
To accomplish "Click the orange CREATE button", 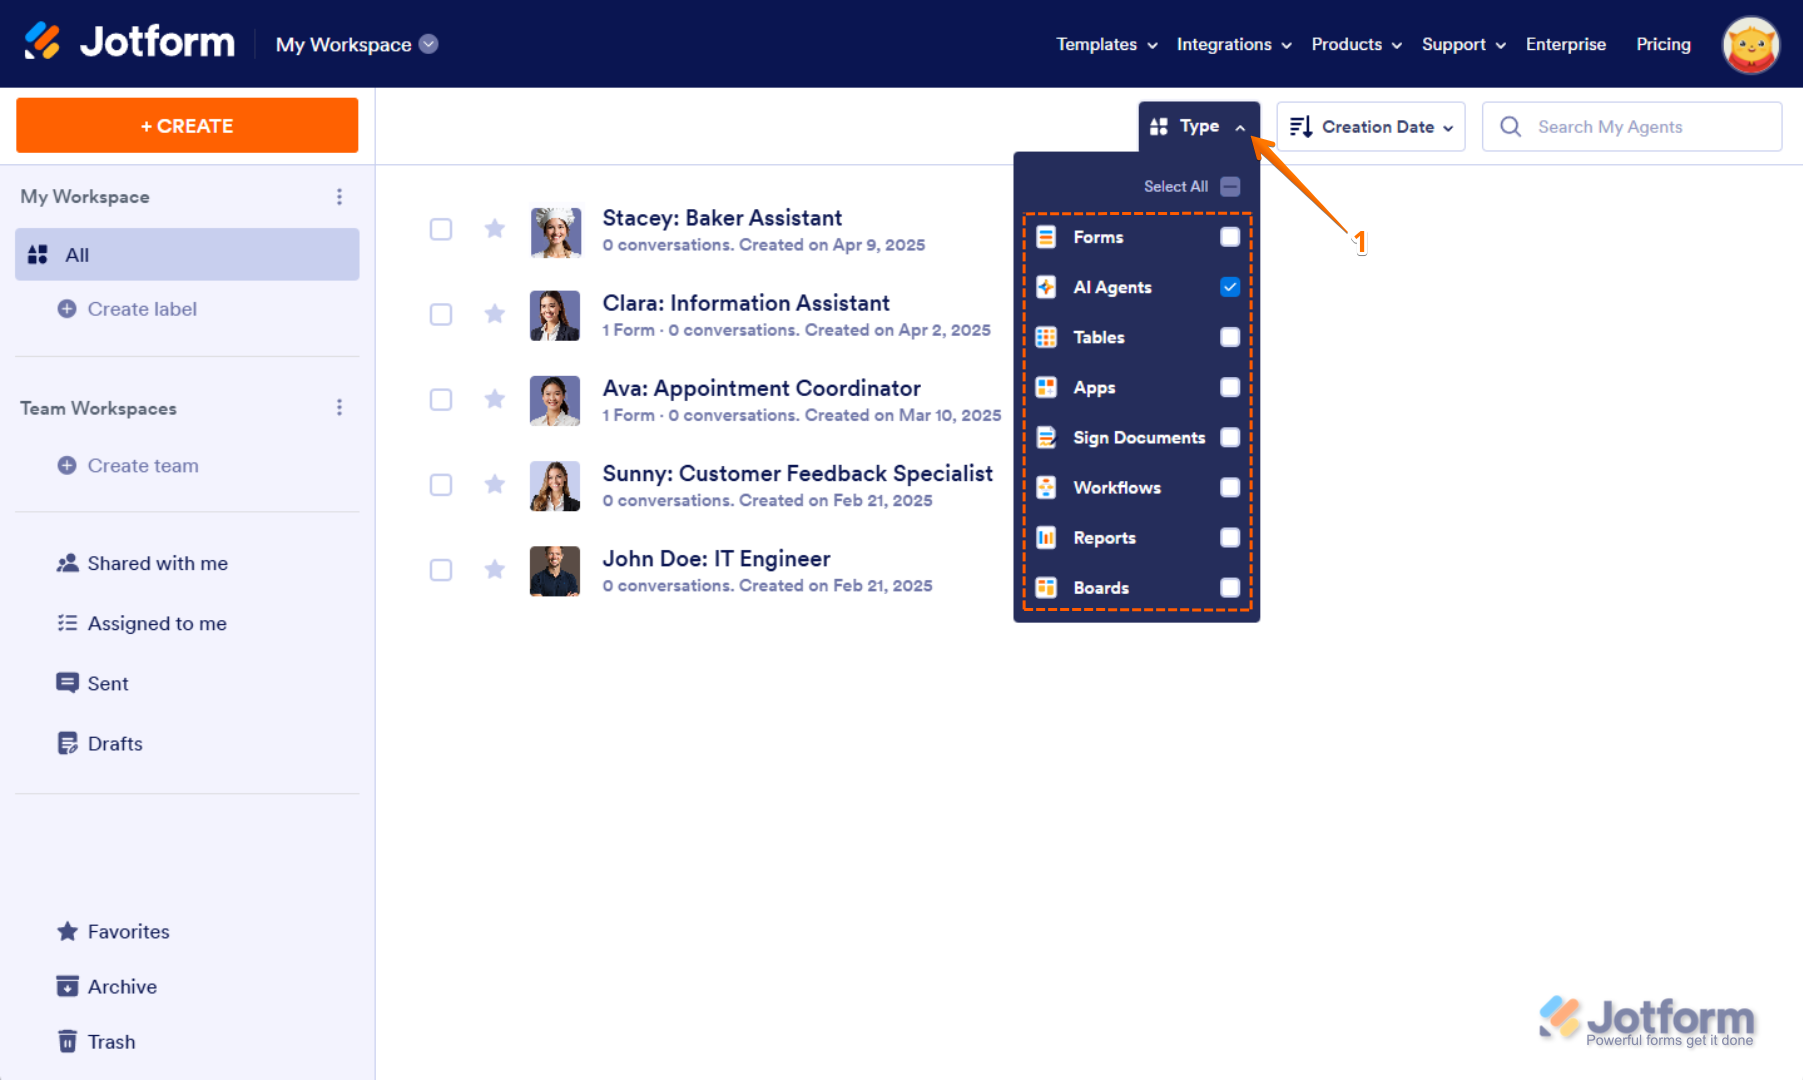I will [x=187, y=125].
